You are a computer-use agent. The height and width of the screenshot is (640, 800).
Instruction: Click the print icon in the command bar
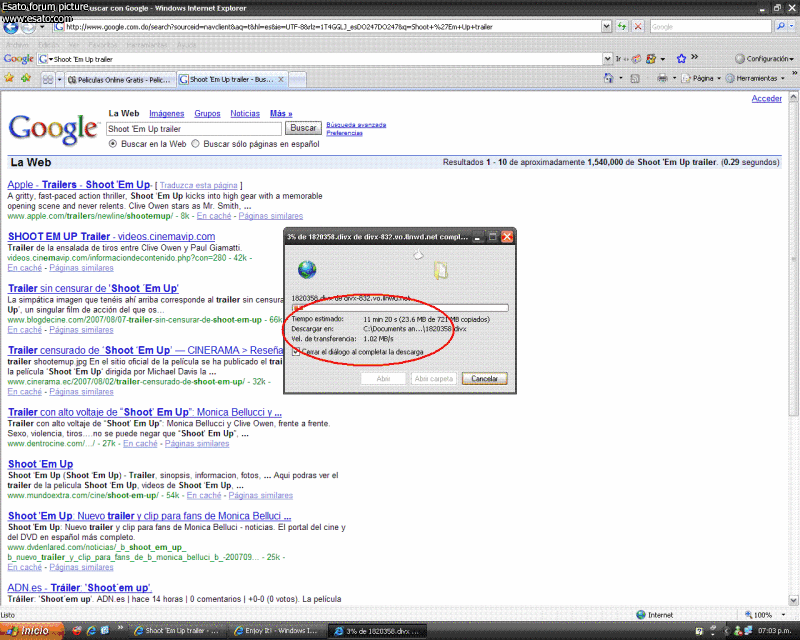pos(662,78)
